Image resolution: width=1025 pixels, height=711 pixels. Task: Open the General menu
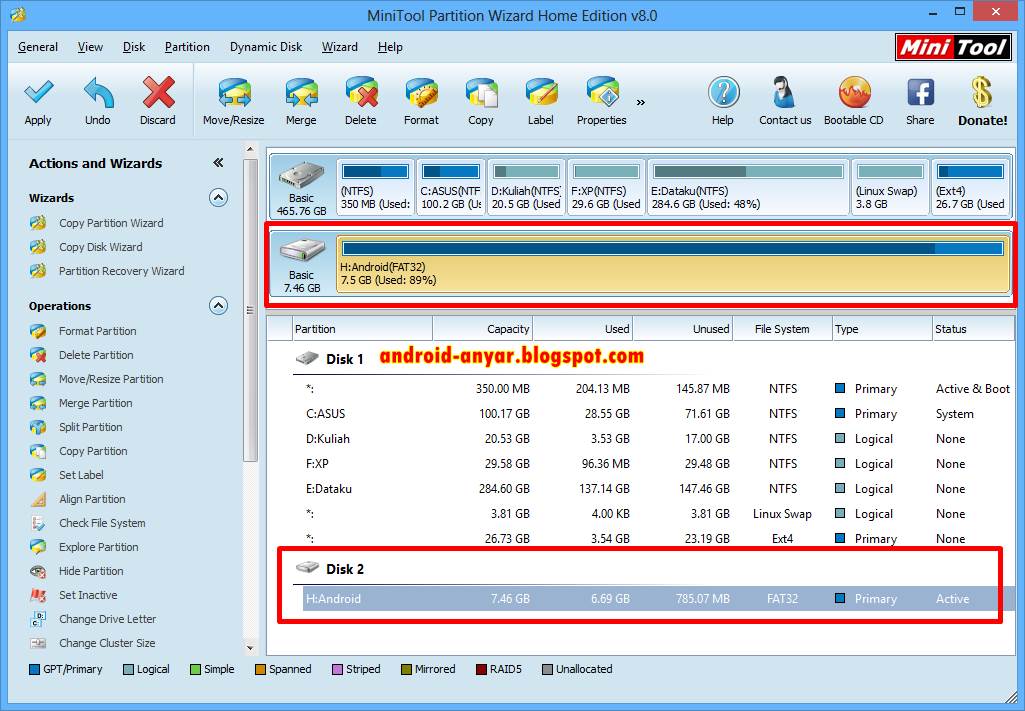pos(38,47)
